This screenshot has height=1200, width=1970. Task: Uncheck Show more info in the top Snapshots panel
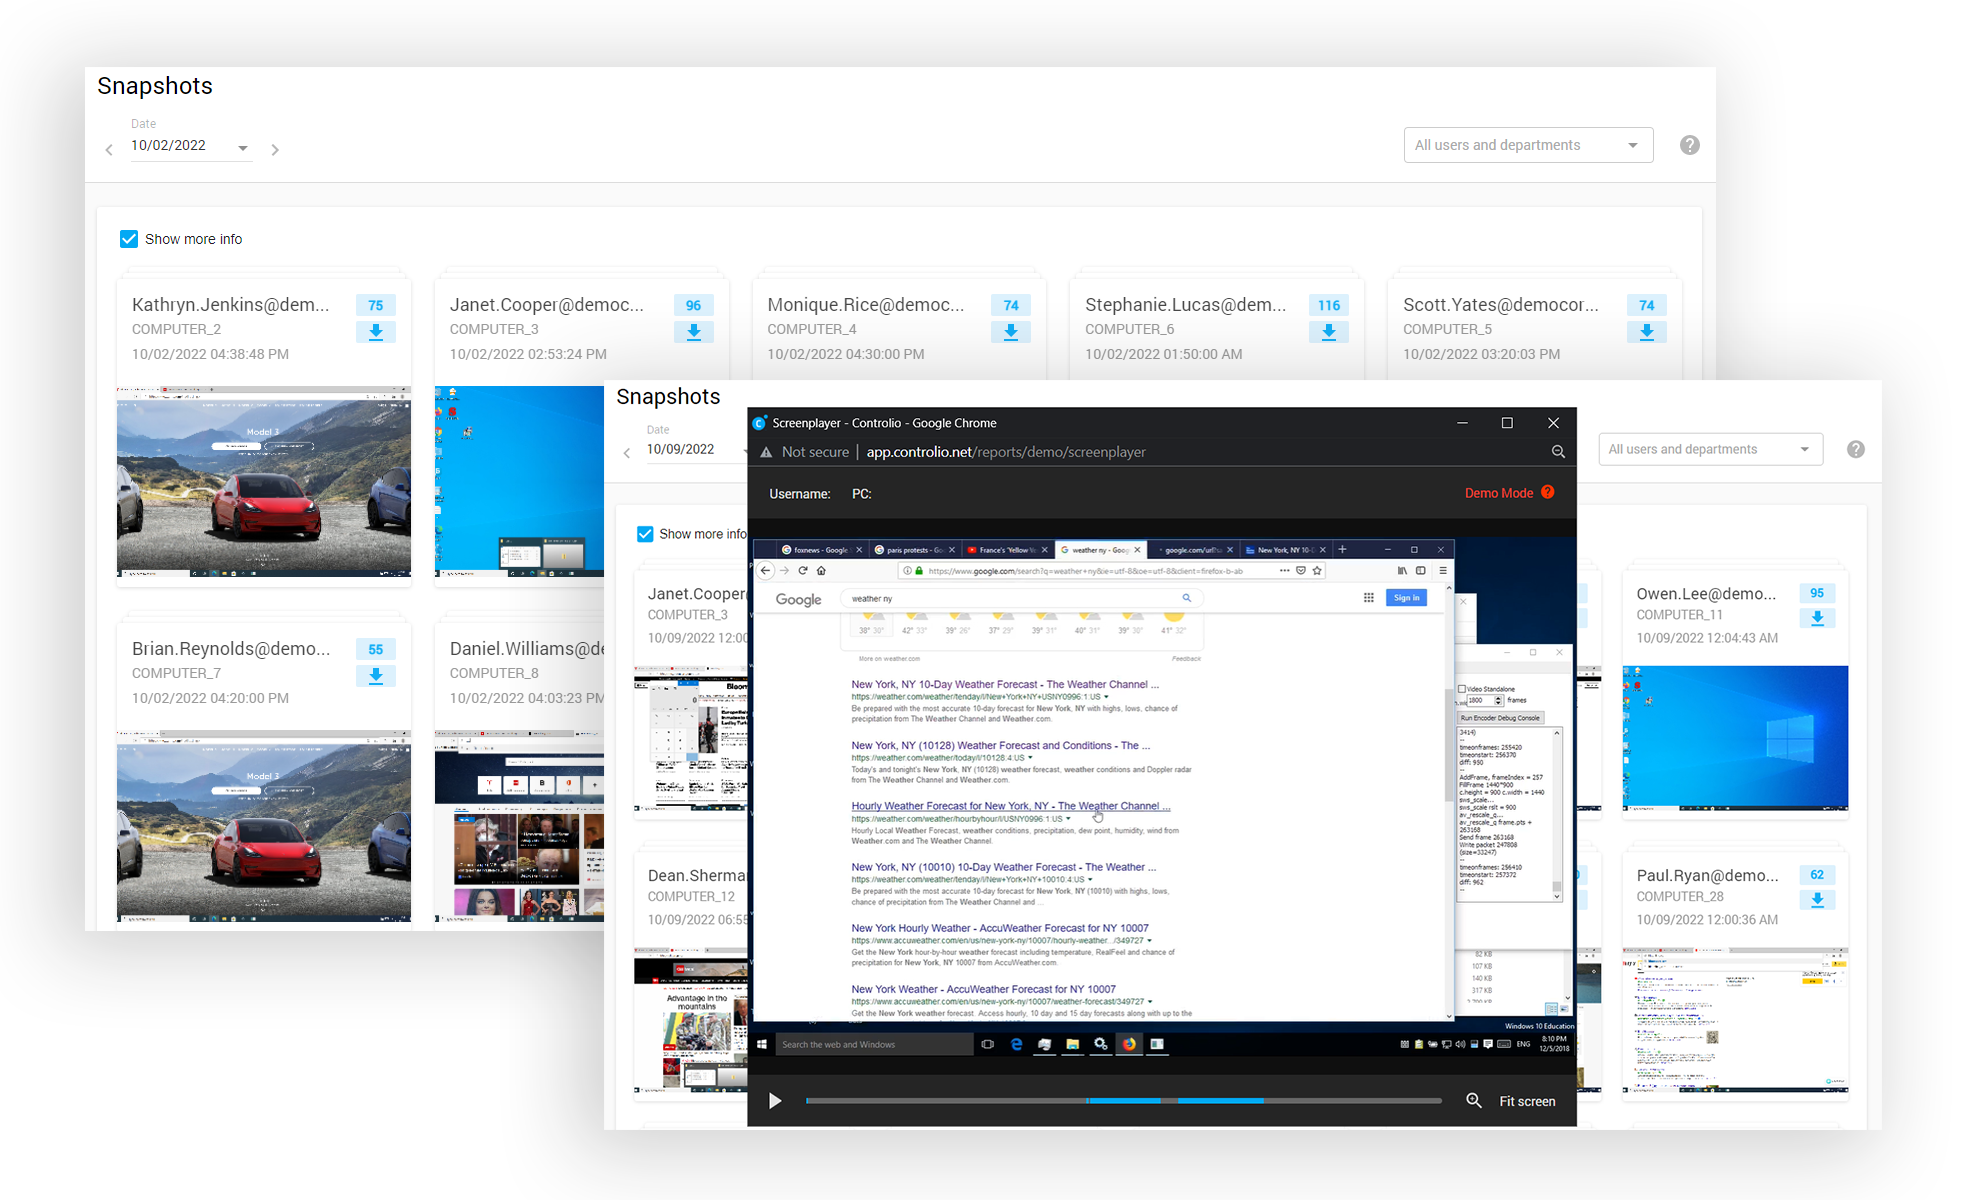129,239
